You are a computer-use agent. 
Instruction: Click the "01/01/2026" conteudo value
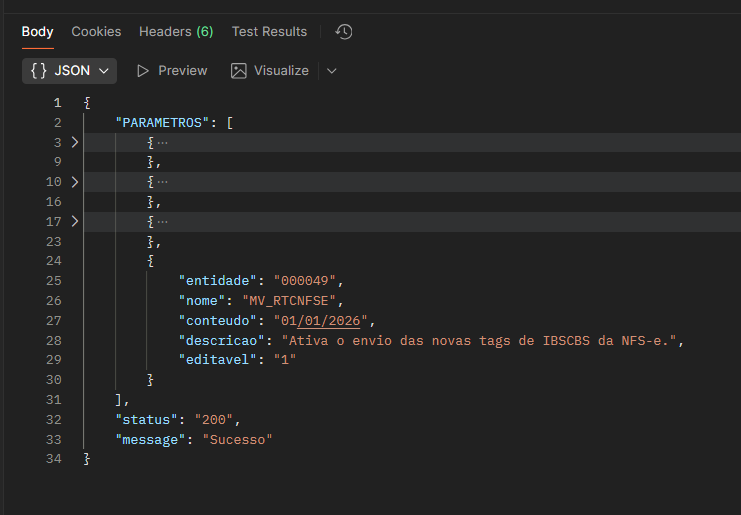(x=323, y=320)
